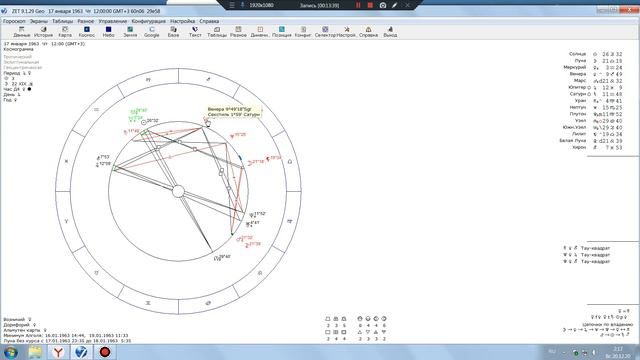Select the Венера row in planet list

coord(596,74)
